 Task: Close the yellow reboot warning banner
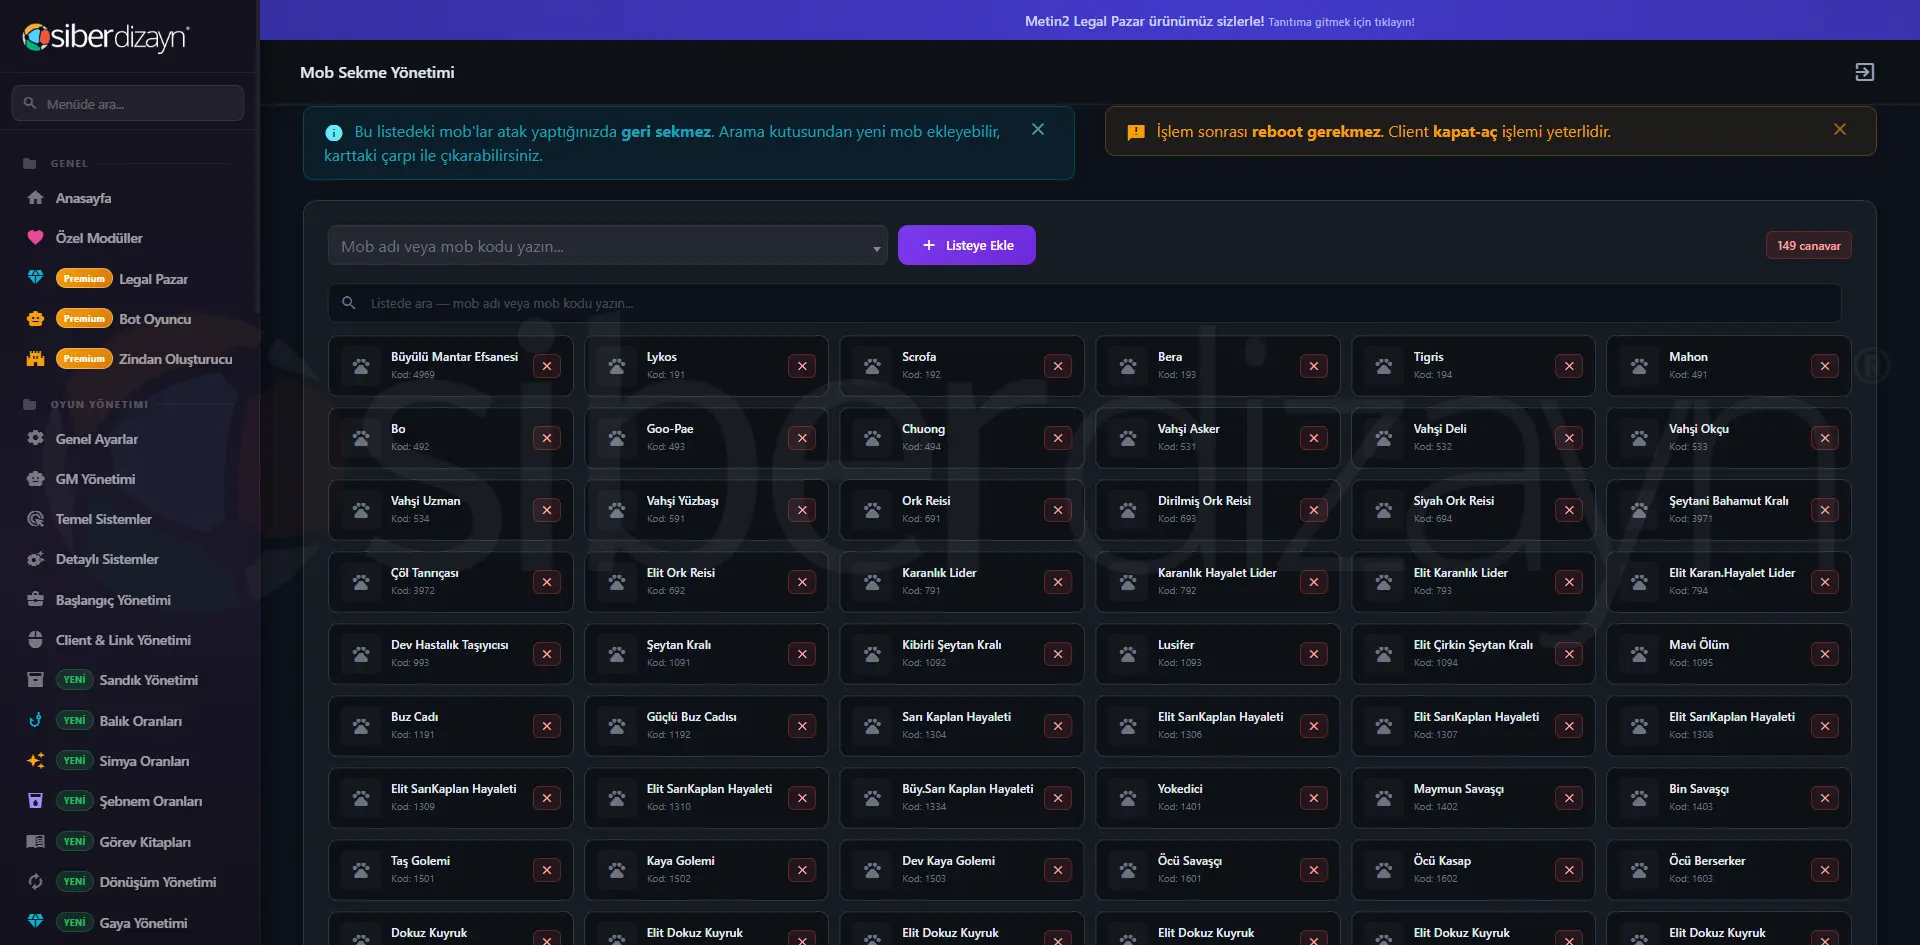click(x=1840, y=129)
